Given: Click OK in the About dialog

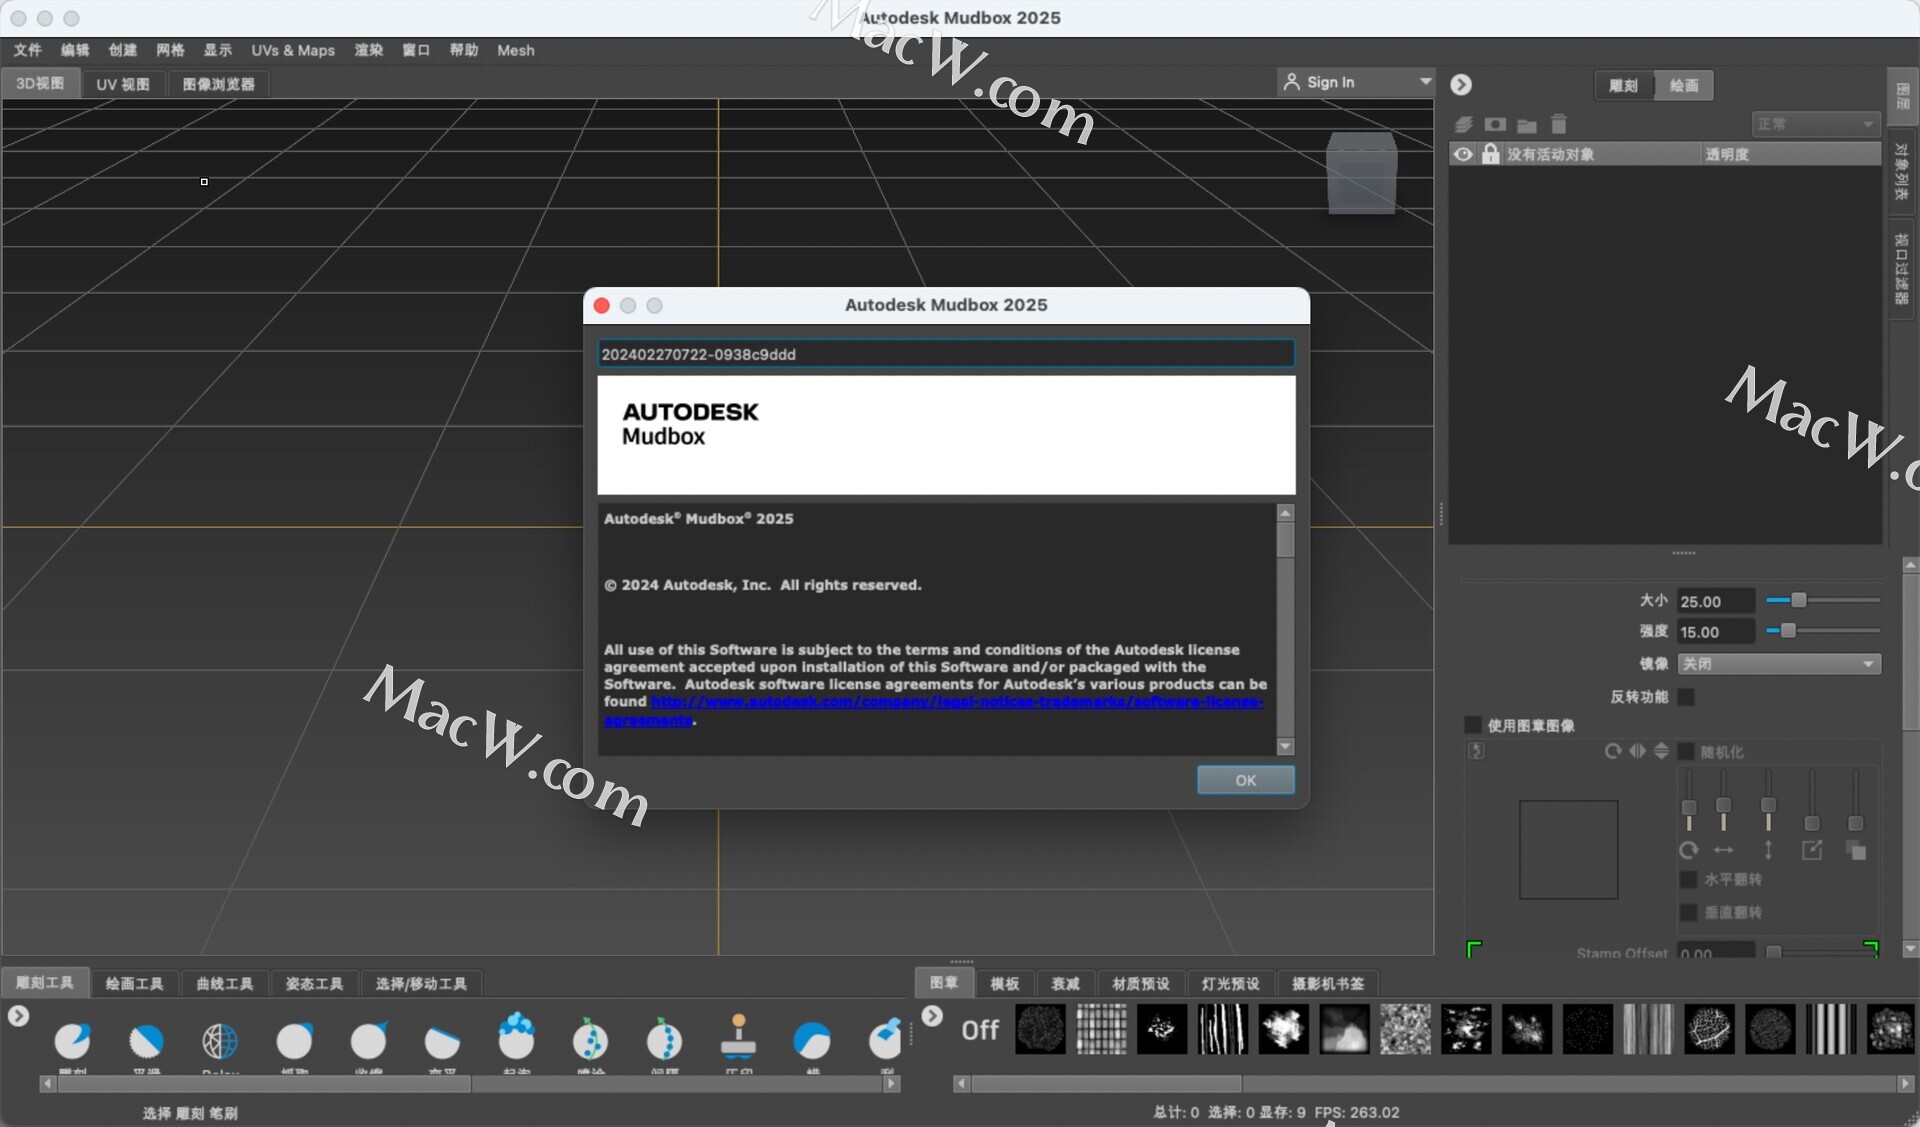Looking at the screenshot, I should point(1246,780).
